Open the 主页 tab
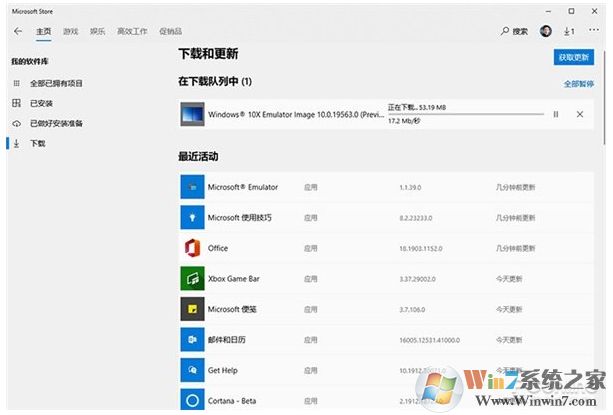The image size is (613, 415). click(43, 31)
